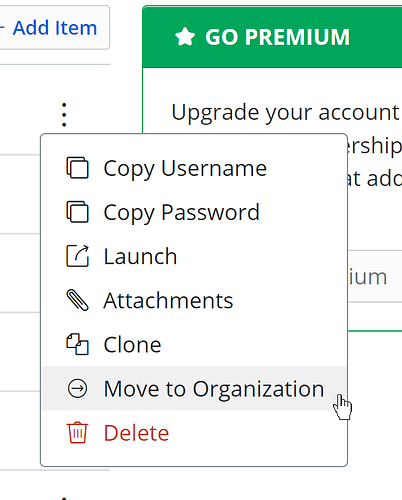Choose Copy Password from the context menu
The width and height of the screenshot is (402, 500).
tap(182, 212)
